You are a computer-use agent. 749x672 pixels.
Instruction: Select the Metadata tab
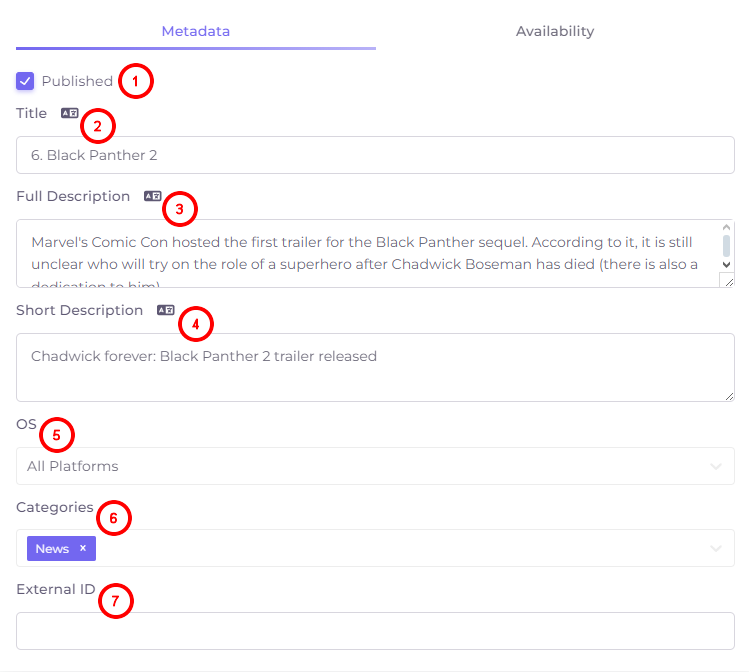click(x=196, y=31)
